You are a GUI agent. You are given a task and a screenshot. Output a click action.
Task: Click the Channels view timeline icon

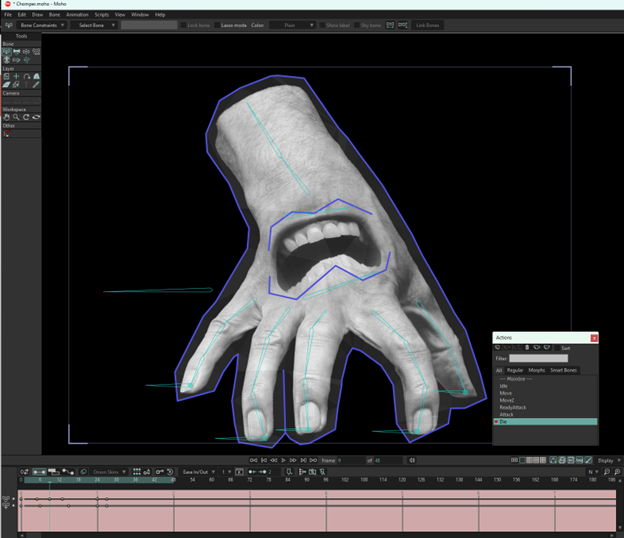[x=39, y=472]
